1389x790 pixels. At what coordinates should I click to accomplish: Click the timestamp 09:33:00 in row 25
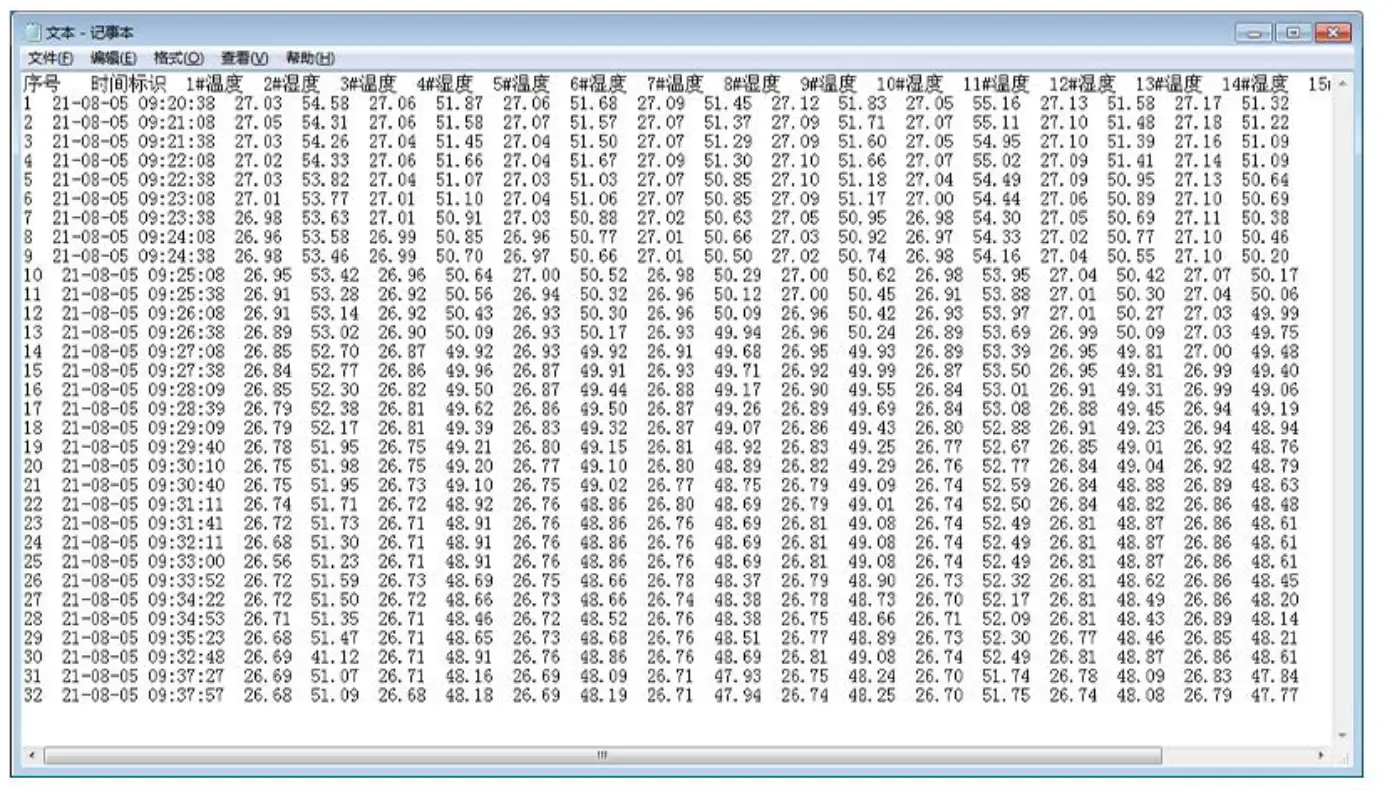click(186, 561)
